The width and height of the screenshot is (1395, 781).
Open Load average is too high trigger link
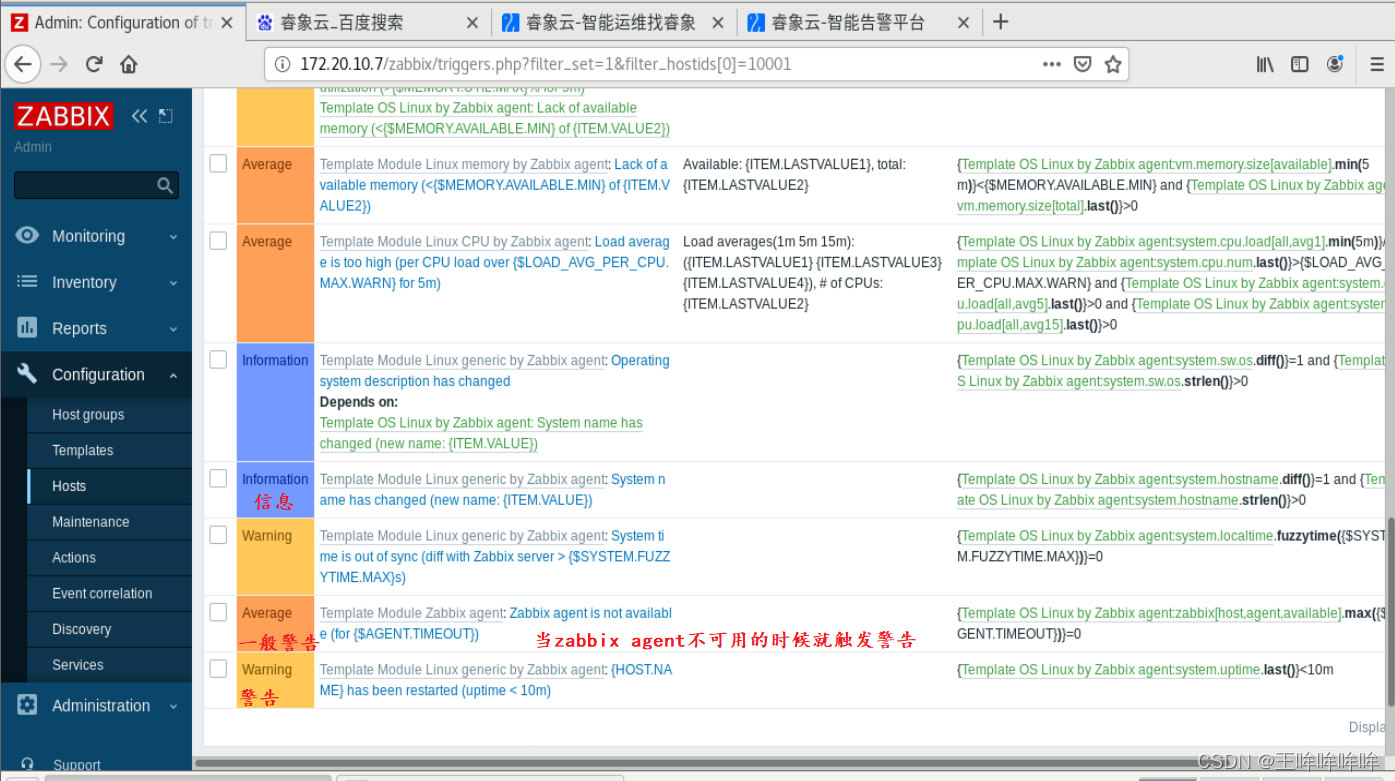point(495,262)
